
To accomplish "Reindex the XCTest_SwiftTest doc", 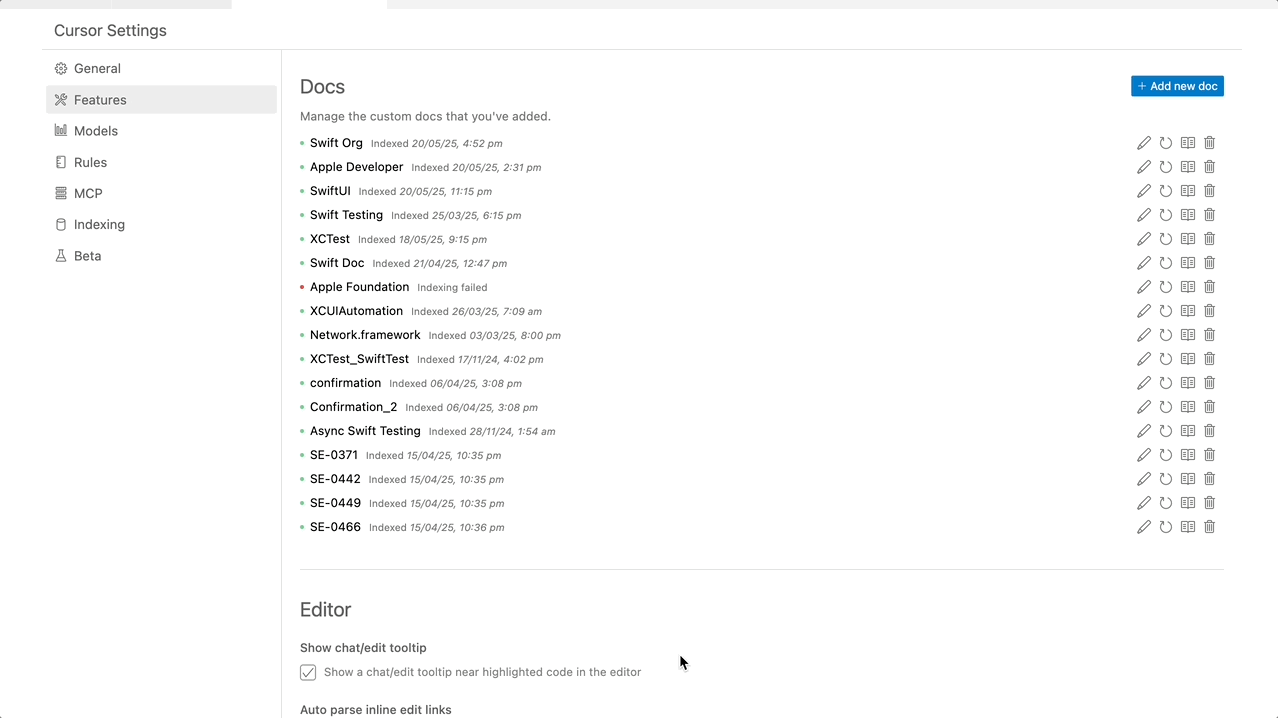I will tap(1166, 359).
